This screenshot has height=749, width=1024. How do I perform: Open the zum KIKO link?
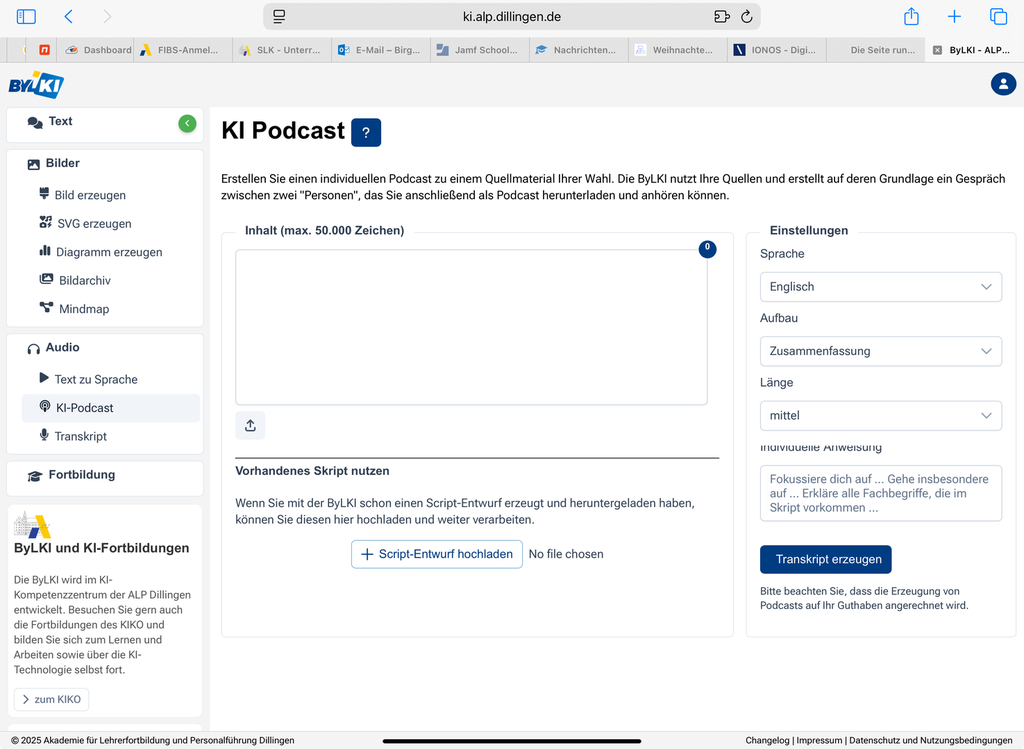(x=51, y=699)
